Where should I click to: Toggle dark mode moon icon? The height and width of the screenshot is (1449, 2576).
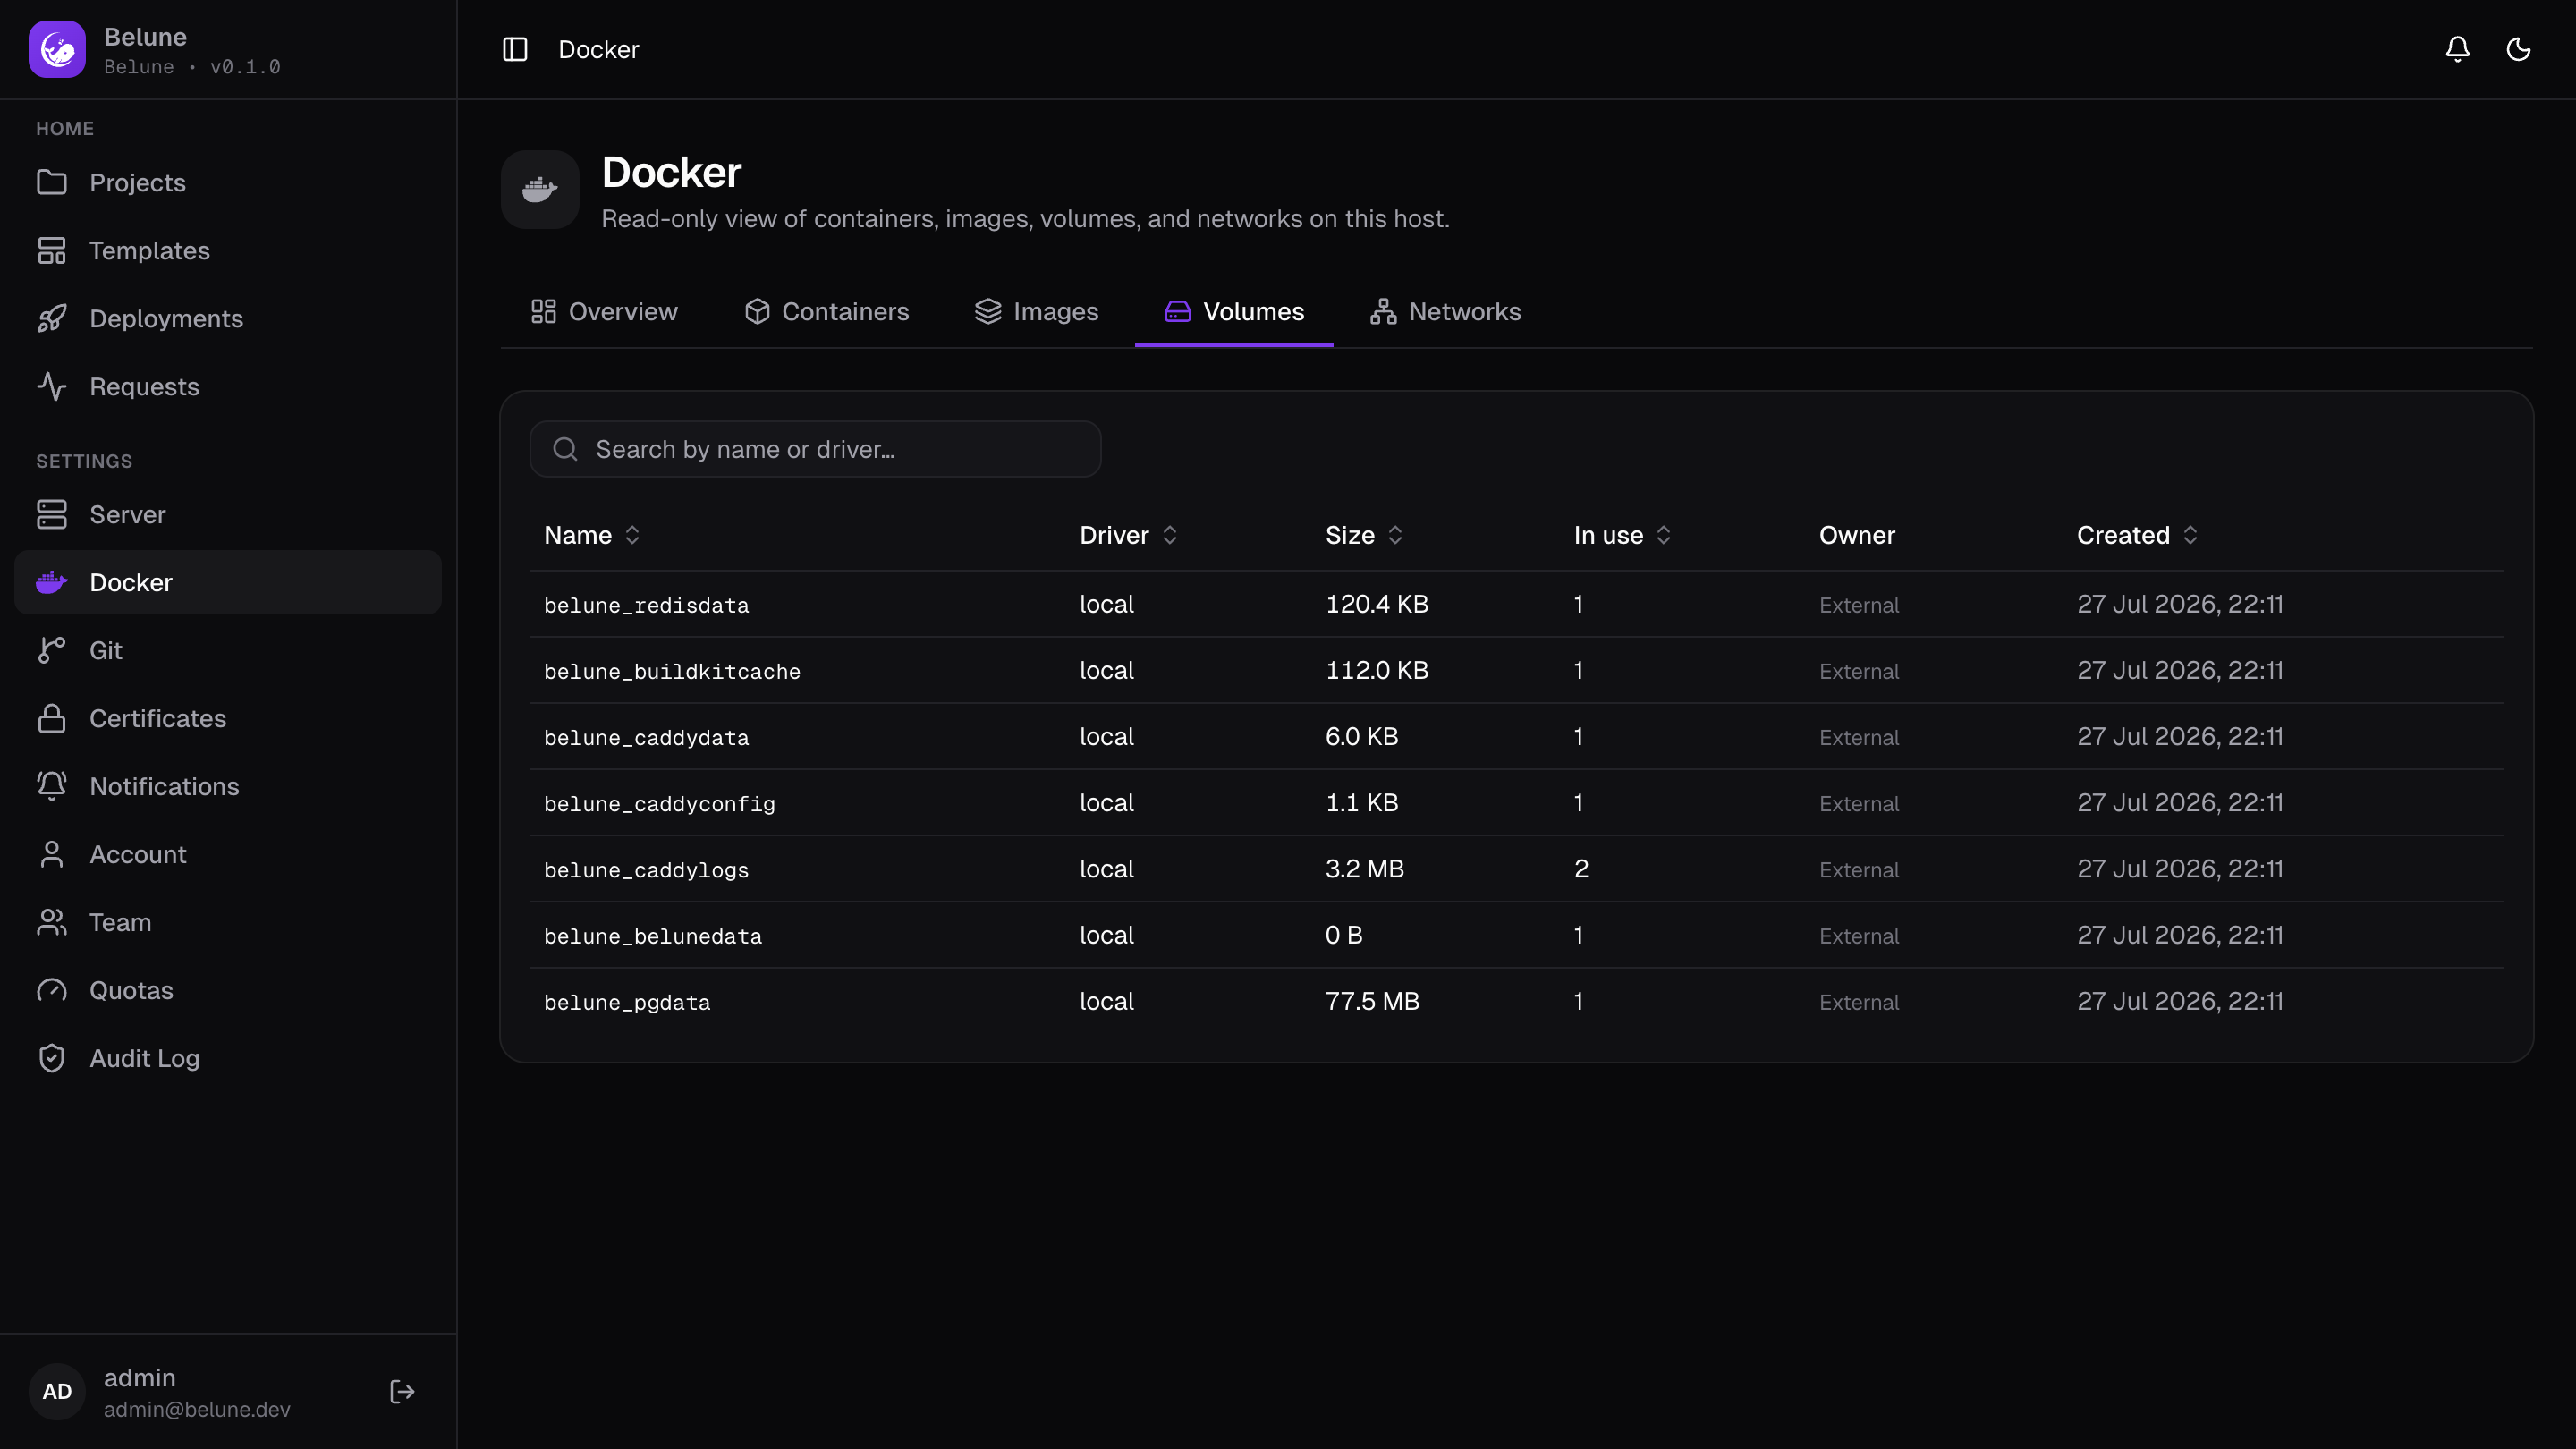point(2518,49)
